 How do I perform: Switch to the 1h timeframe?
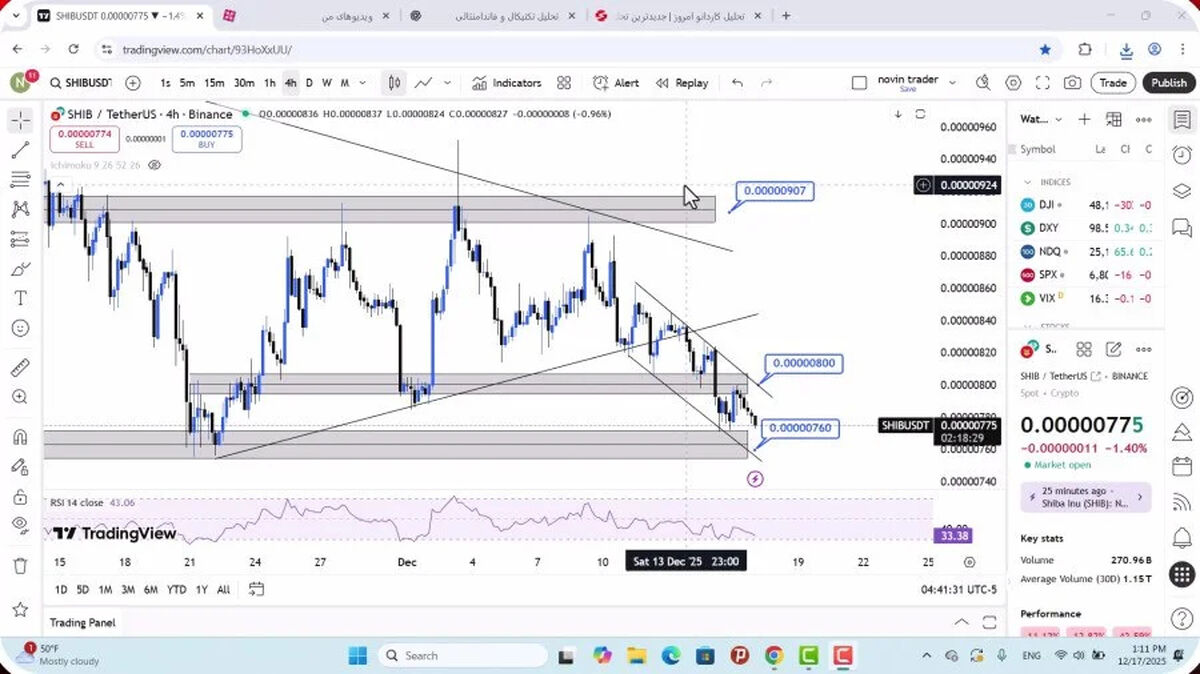pyautogui.click(x=270, y=83)
